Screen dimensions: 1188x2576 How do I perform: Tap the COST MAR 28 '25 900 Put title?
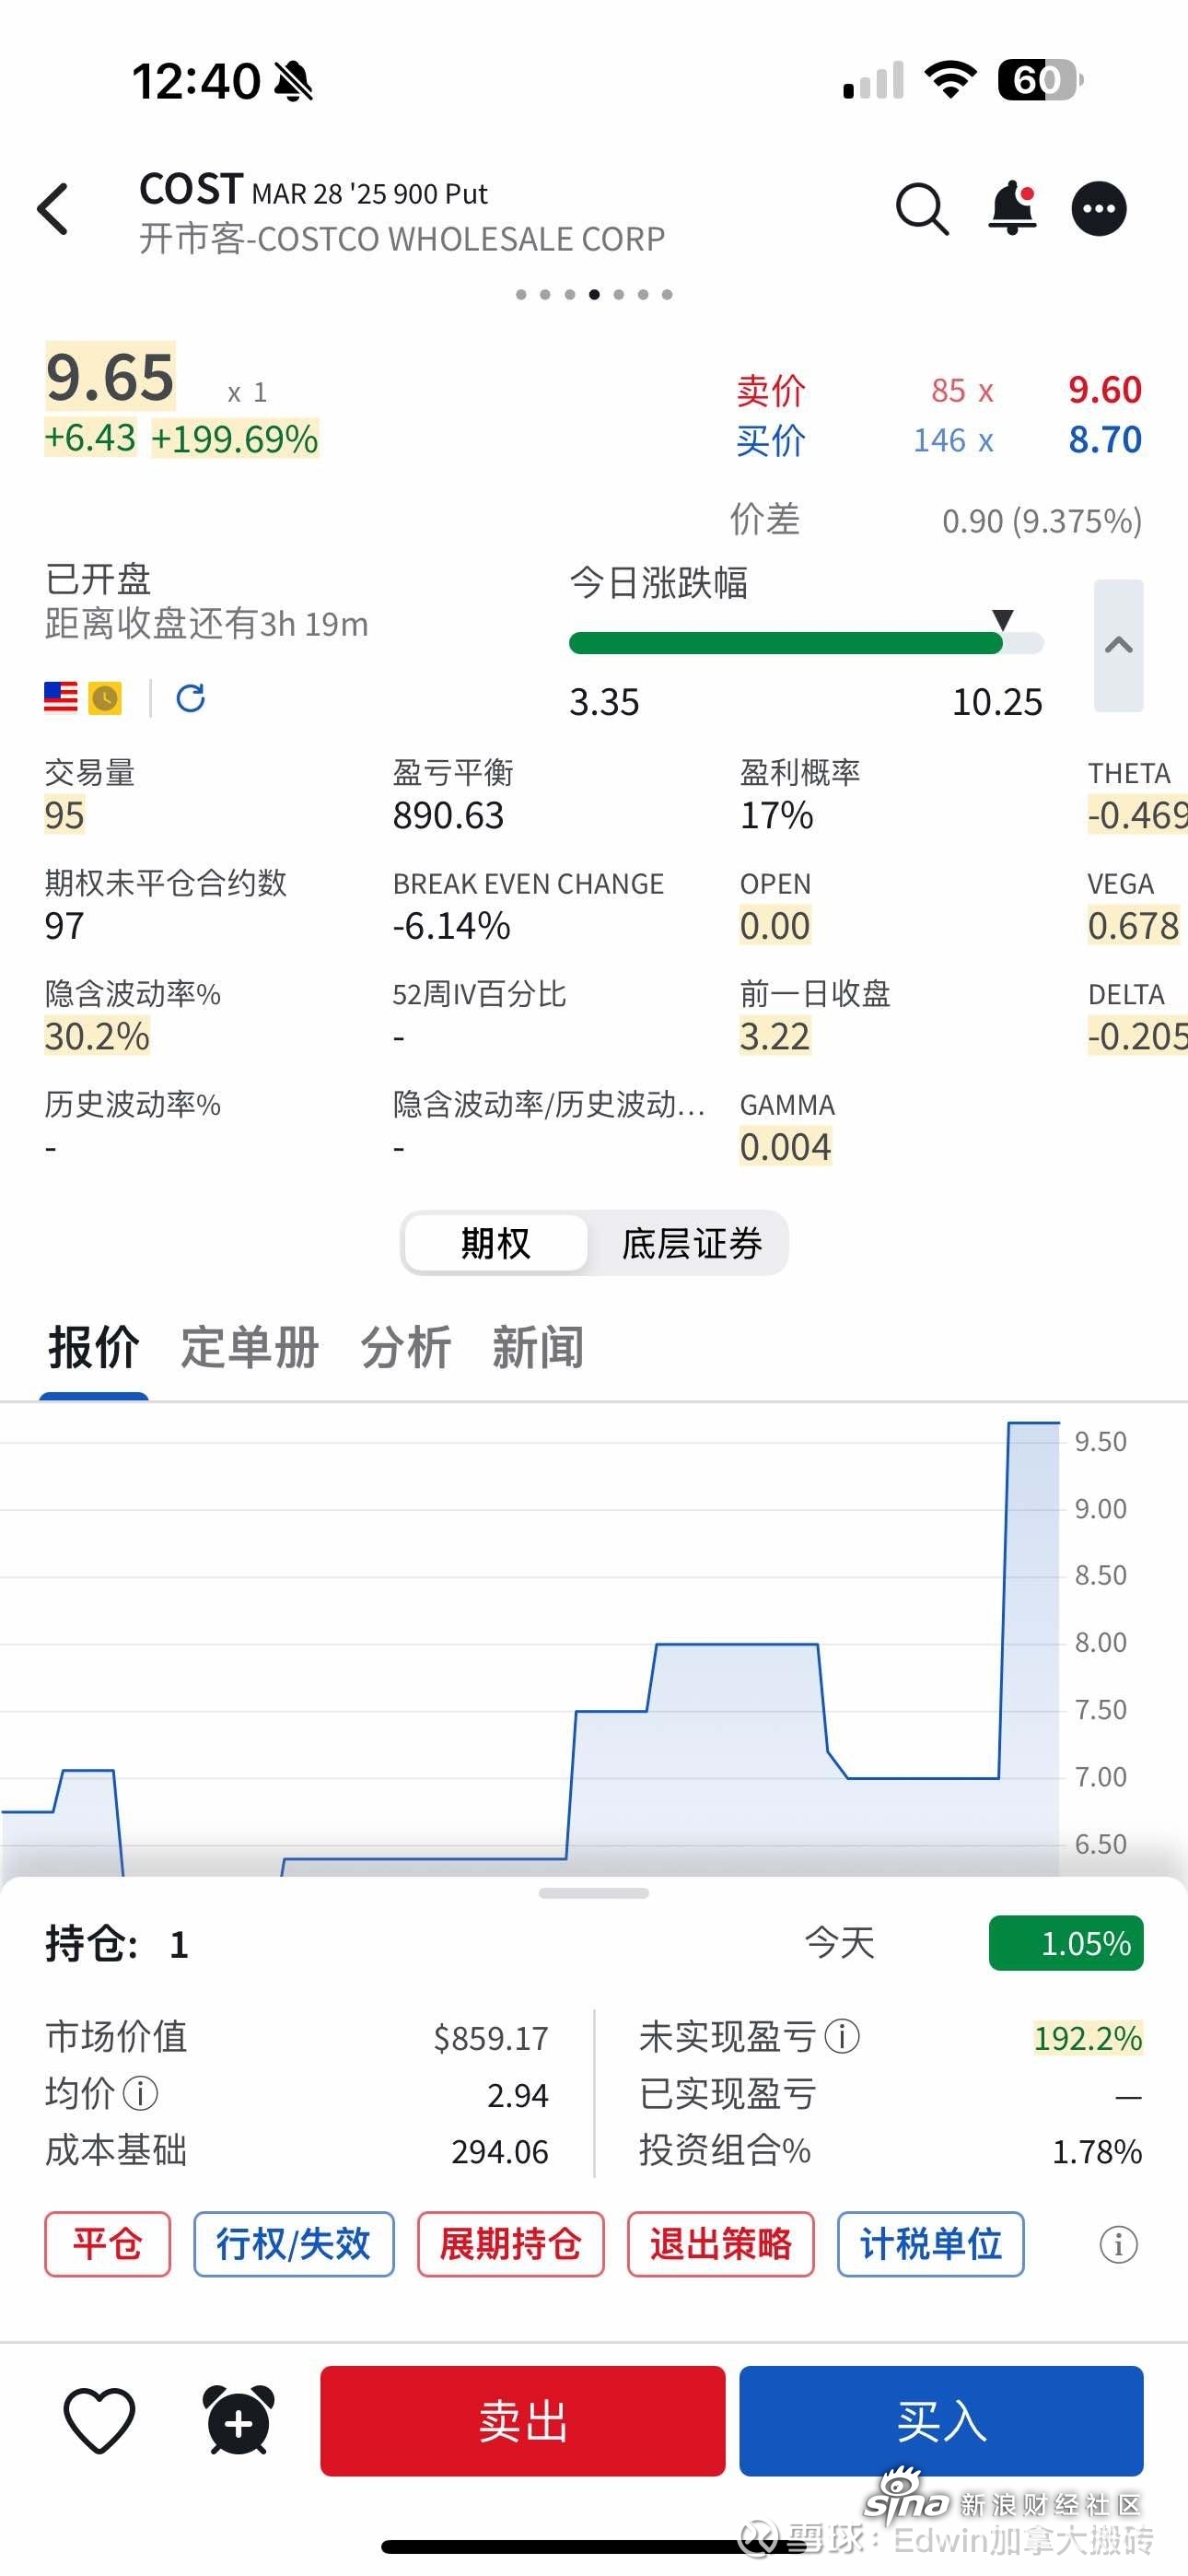pyautogui.click(x=313, y=190)
